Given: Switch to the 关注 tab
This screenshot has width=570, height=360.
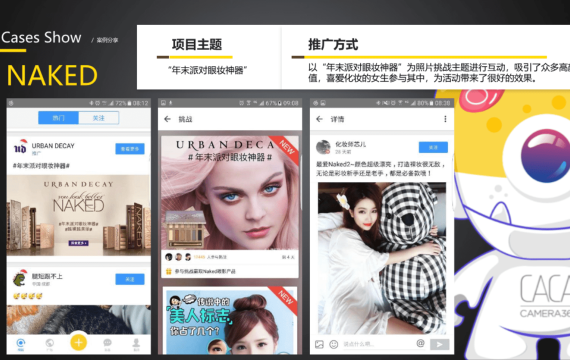Looking at the screenshot, I should (99, 118).
